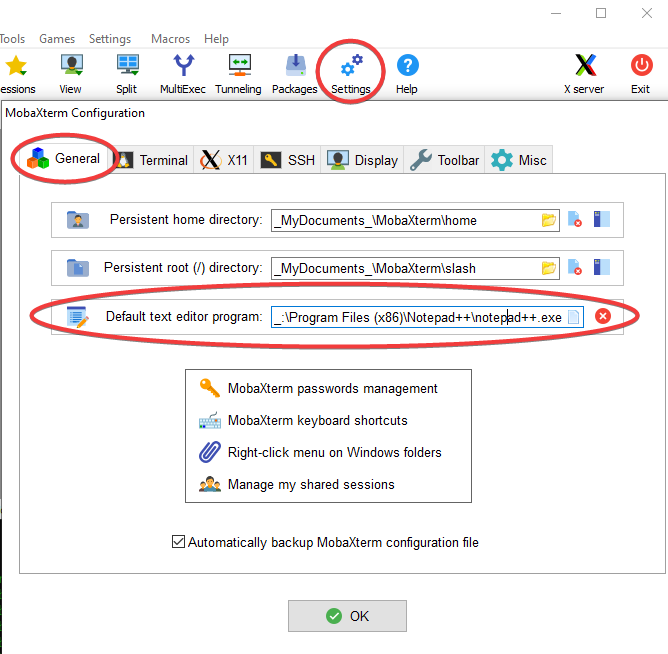Viewport: 668px width, 654px height.
Task: Toggle automatic backup of MobaXterm configuration file
Action: coord(179,542)
